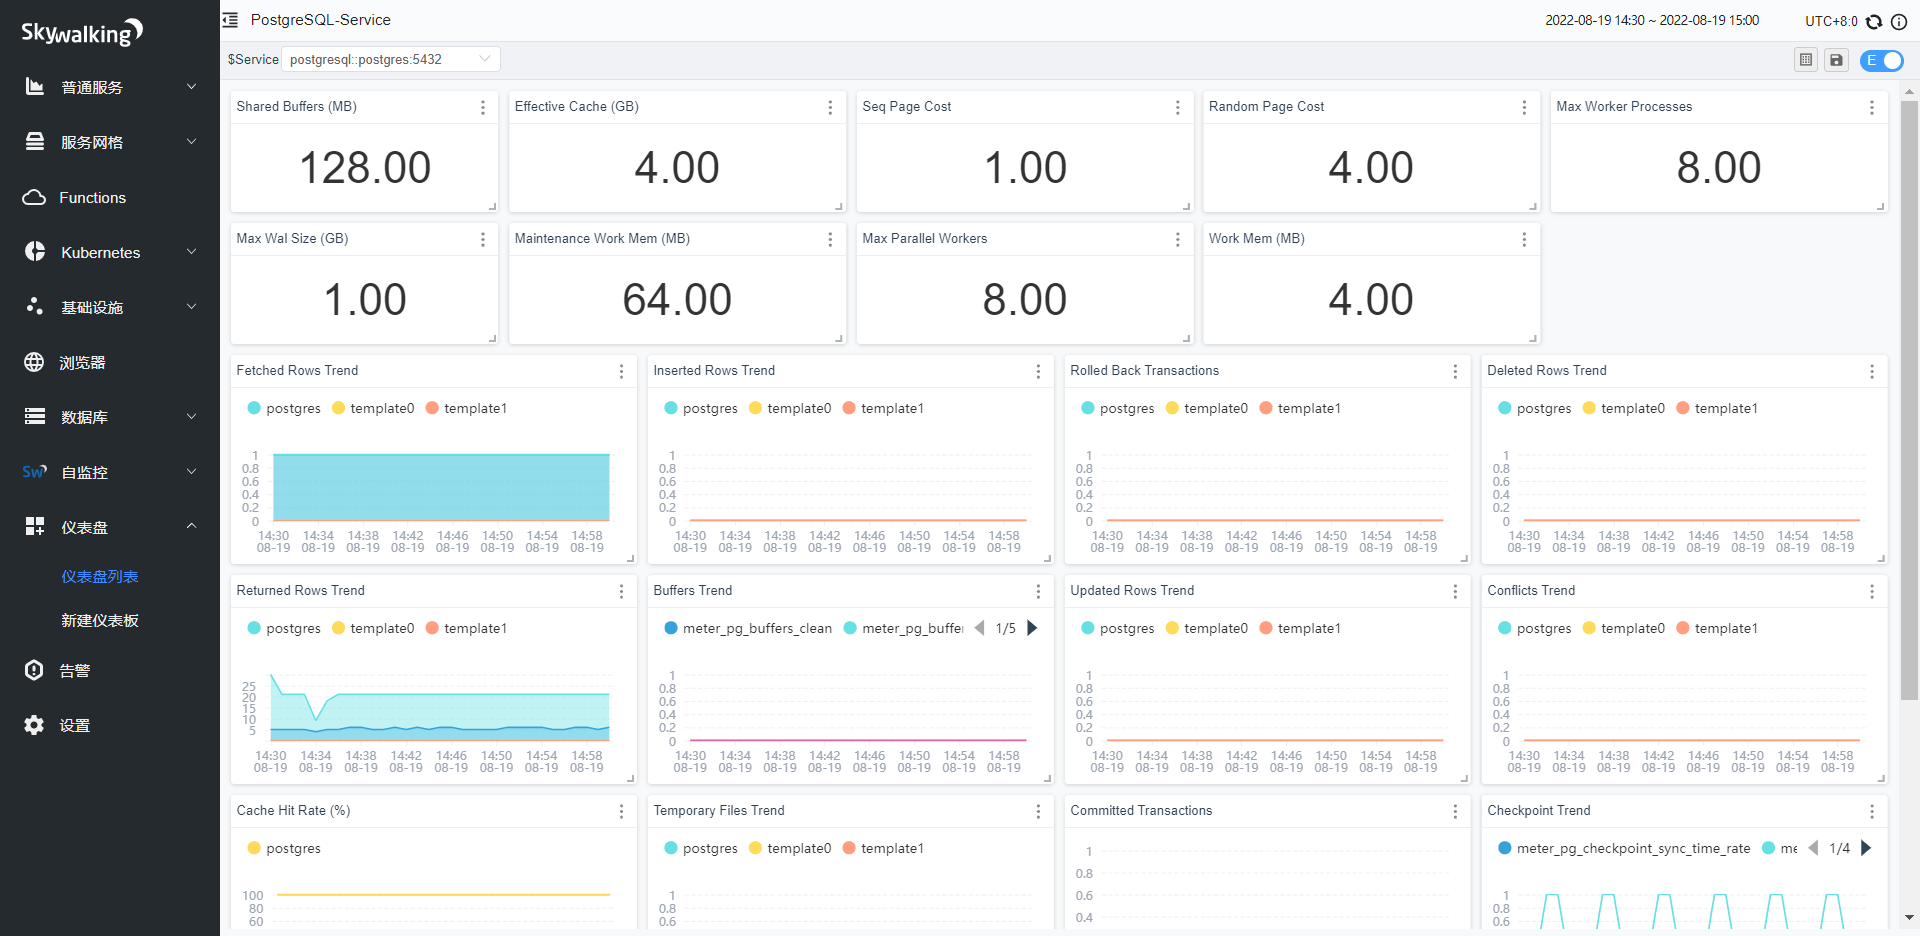Open Rolled Back Transactions options menu
The image size is (1920, 936).
(1455, 371)
